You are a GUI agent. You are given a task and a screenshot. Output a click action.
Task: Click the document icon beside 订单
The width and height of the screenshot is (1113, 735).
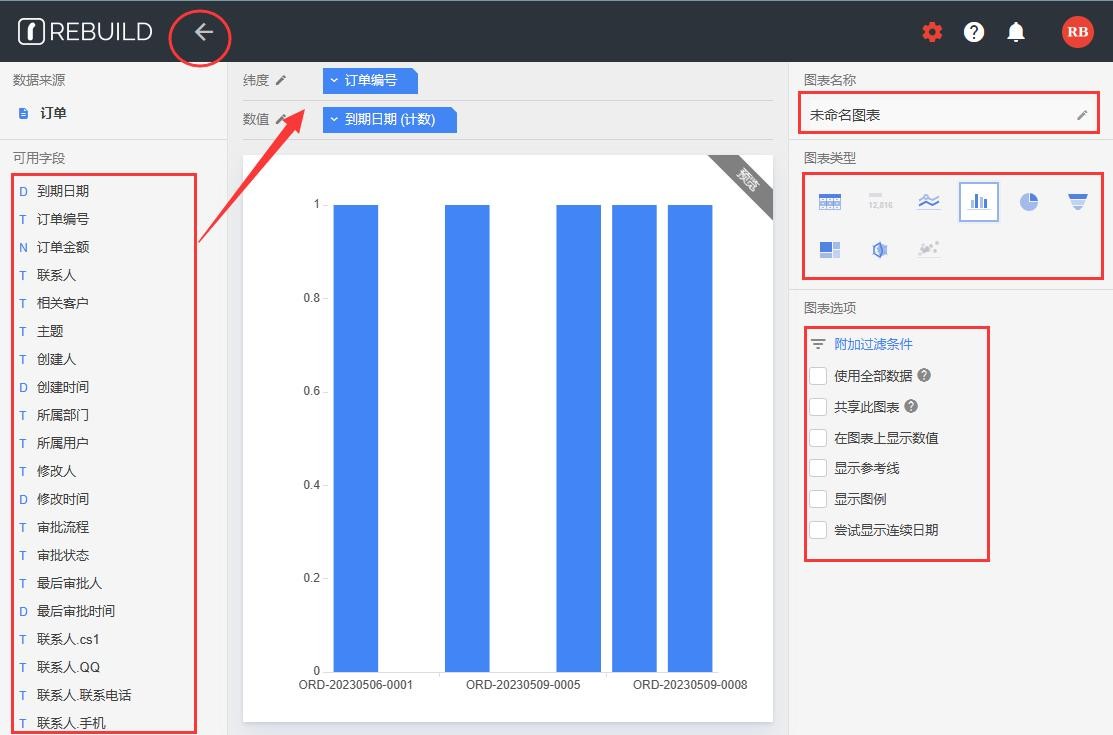23,114
